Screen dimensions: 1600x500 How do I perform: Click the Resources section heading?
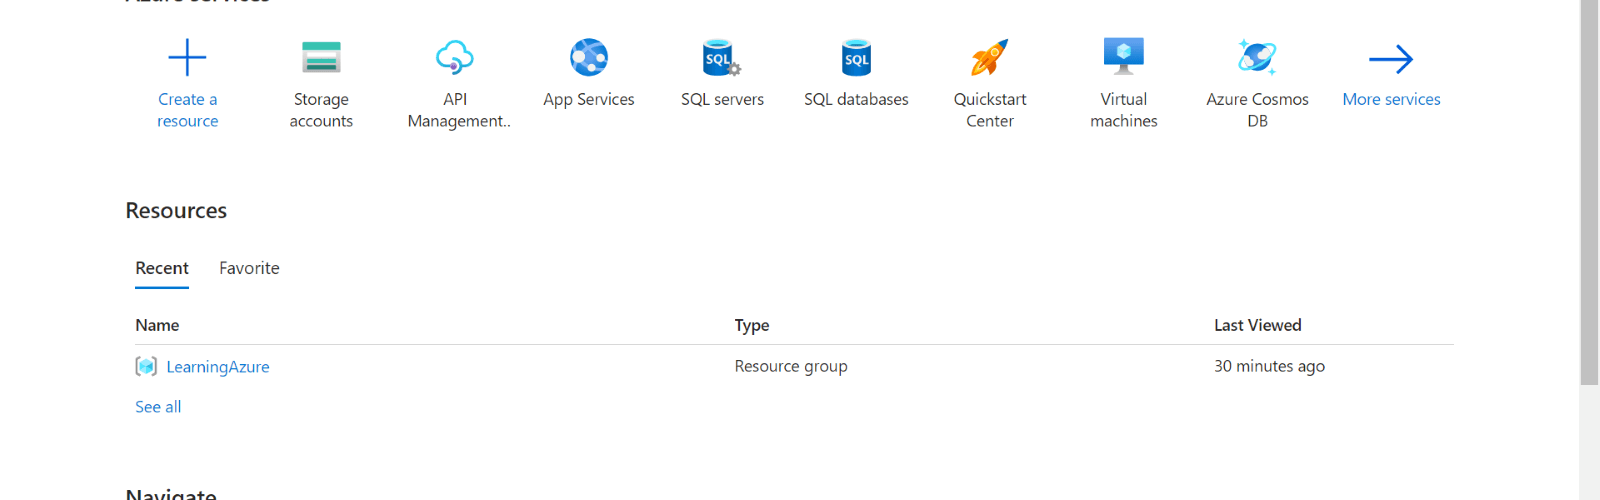pyautogui.click(x=176, y=211)
